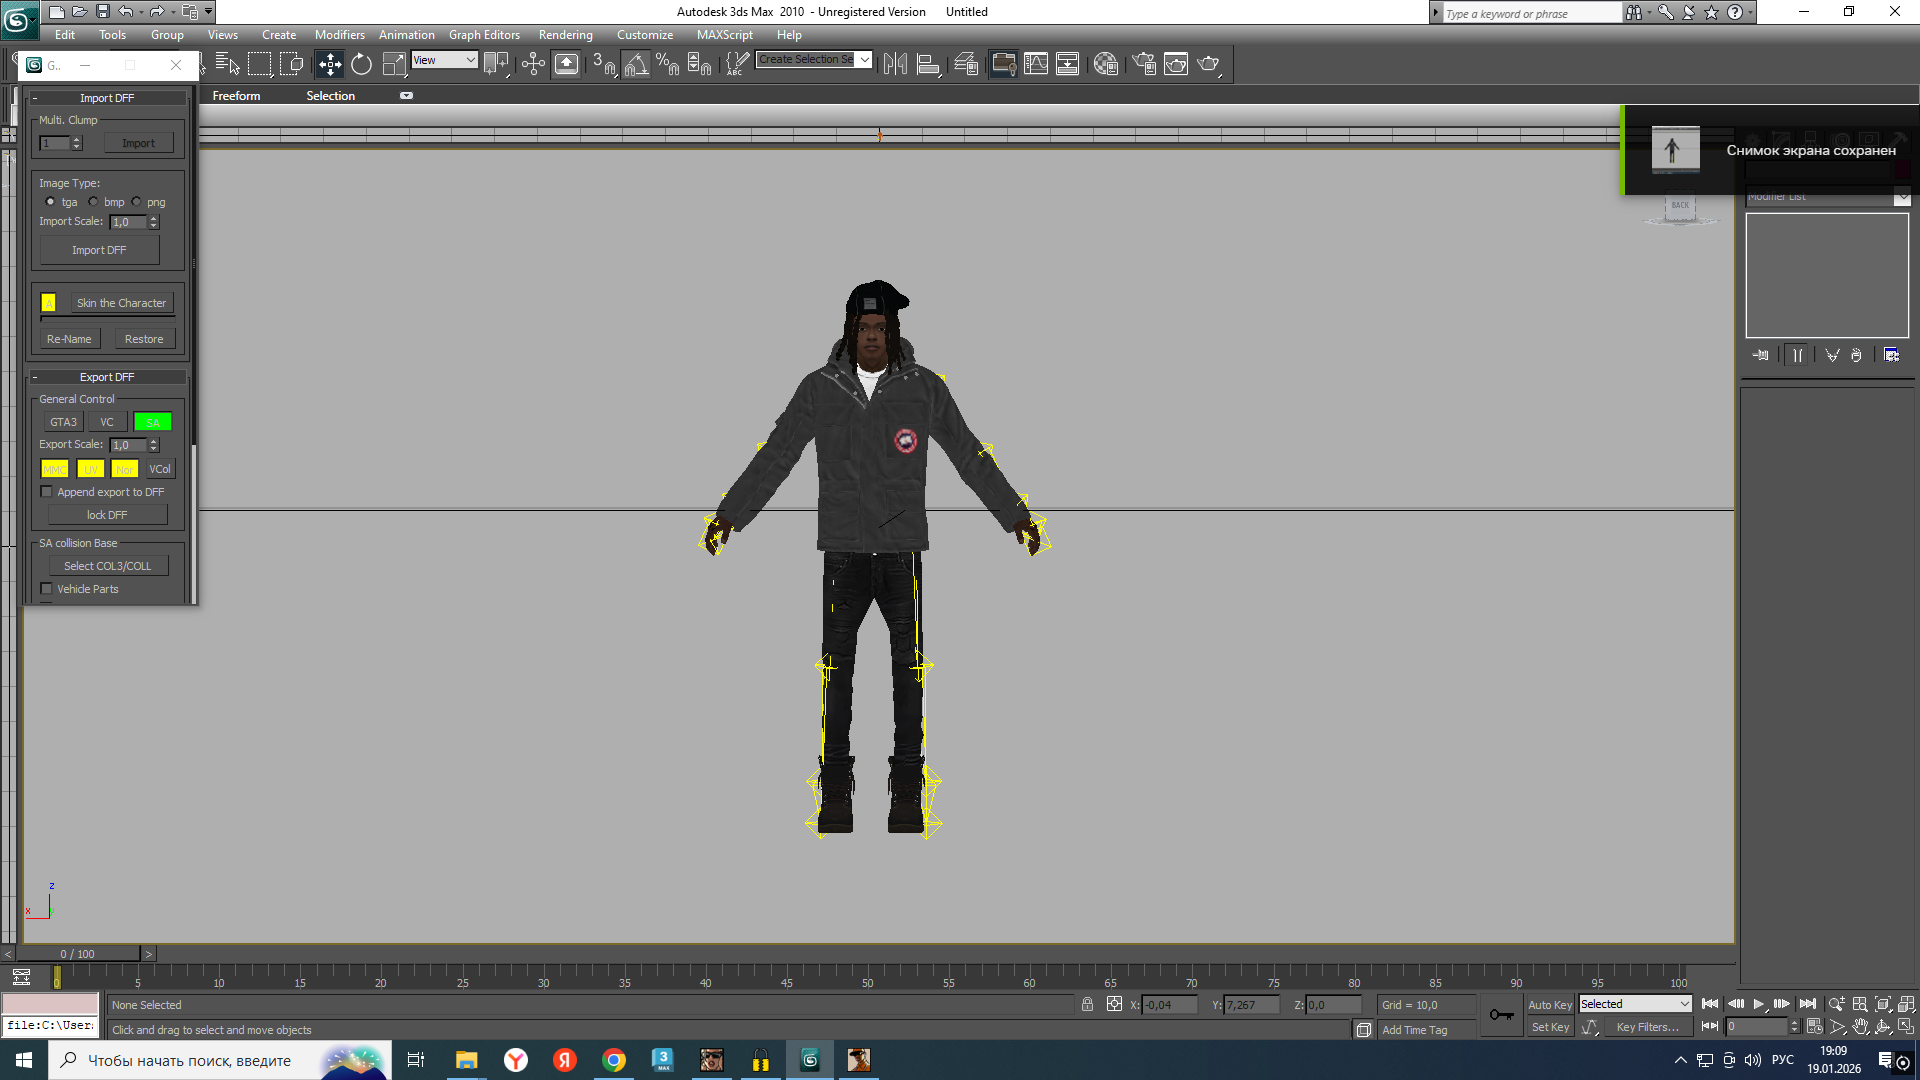
Task: Enable Append export to DFF checkbox
Action: point(46,492)
